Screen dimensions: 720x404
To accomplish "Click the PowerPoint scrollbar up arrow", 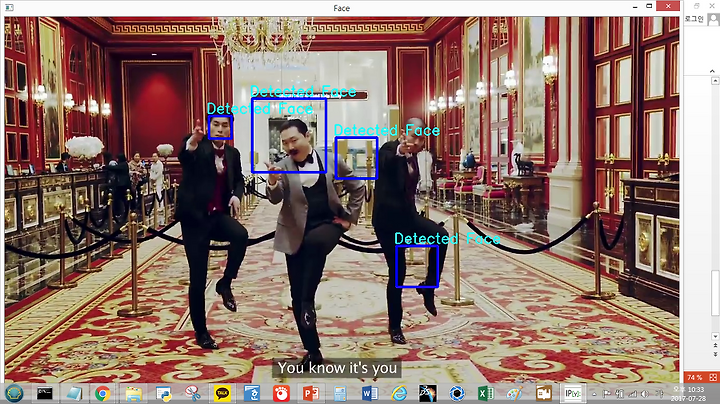I will point(715,81).
